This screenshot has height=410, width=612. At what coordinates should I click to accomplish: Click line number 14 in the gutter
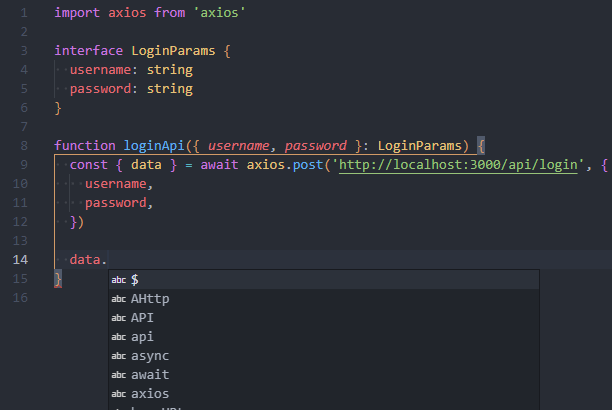pyautogui.click(x=20, y=260)
